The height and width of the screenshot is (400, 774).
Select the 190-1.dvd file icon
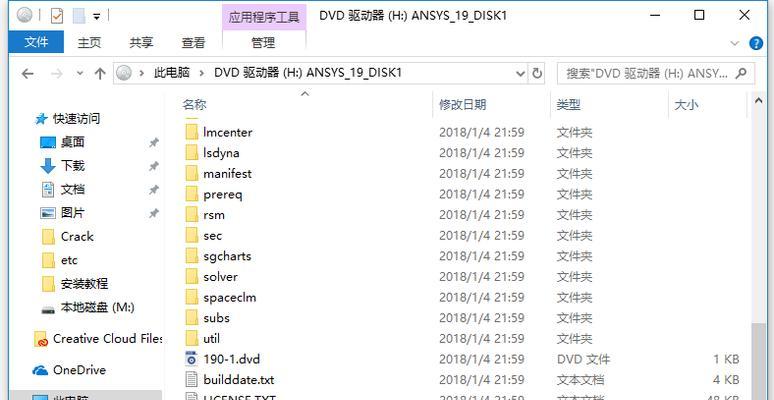pos(191,359)
